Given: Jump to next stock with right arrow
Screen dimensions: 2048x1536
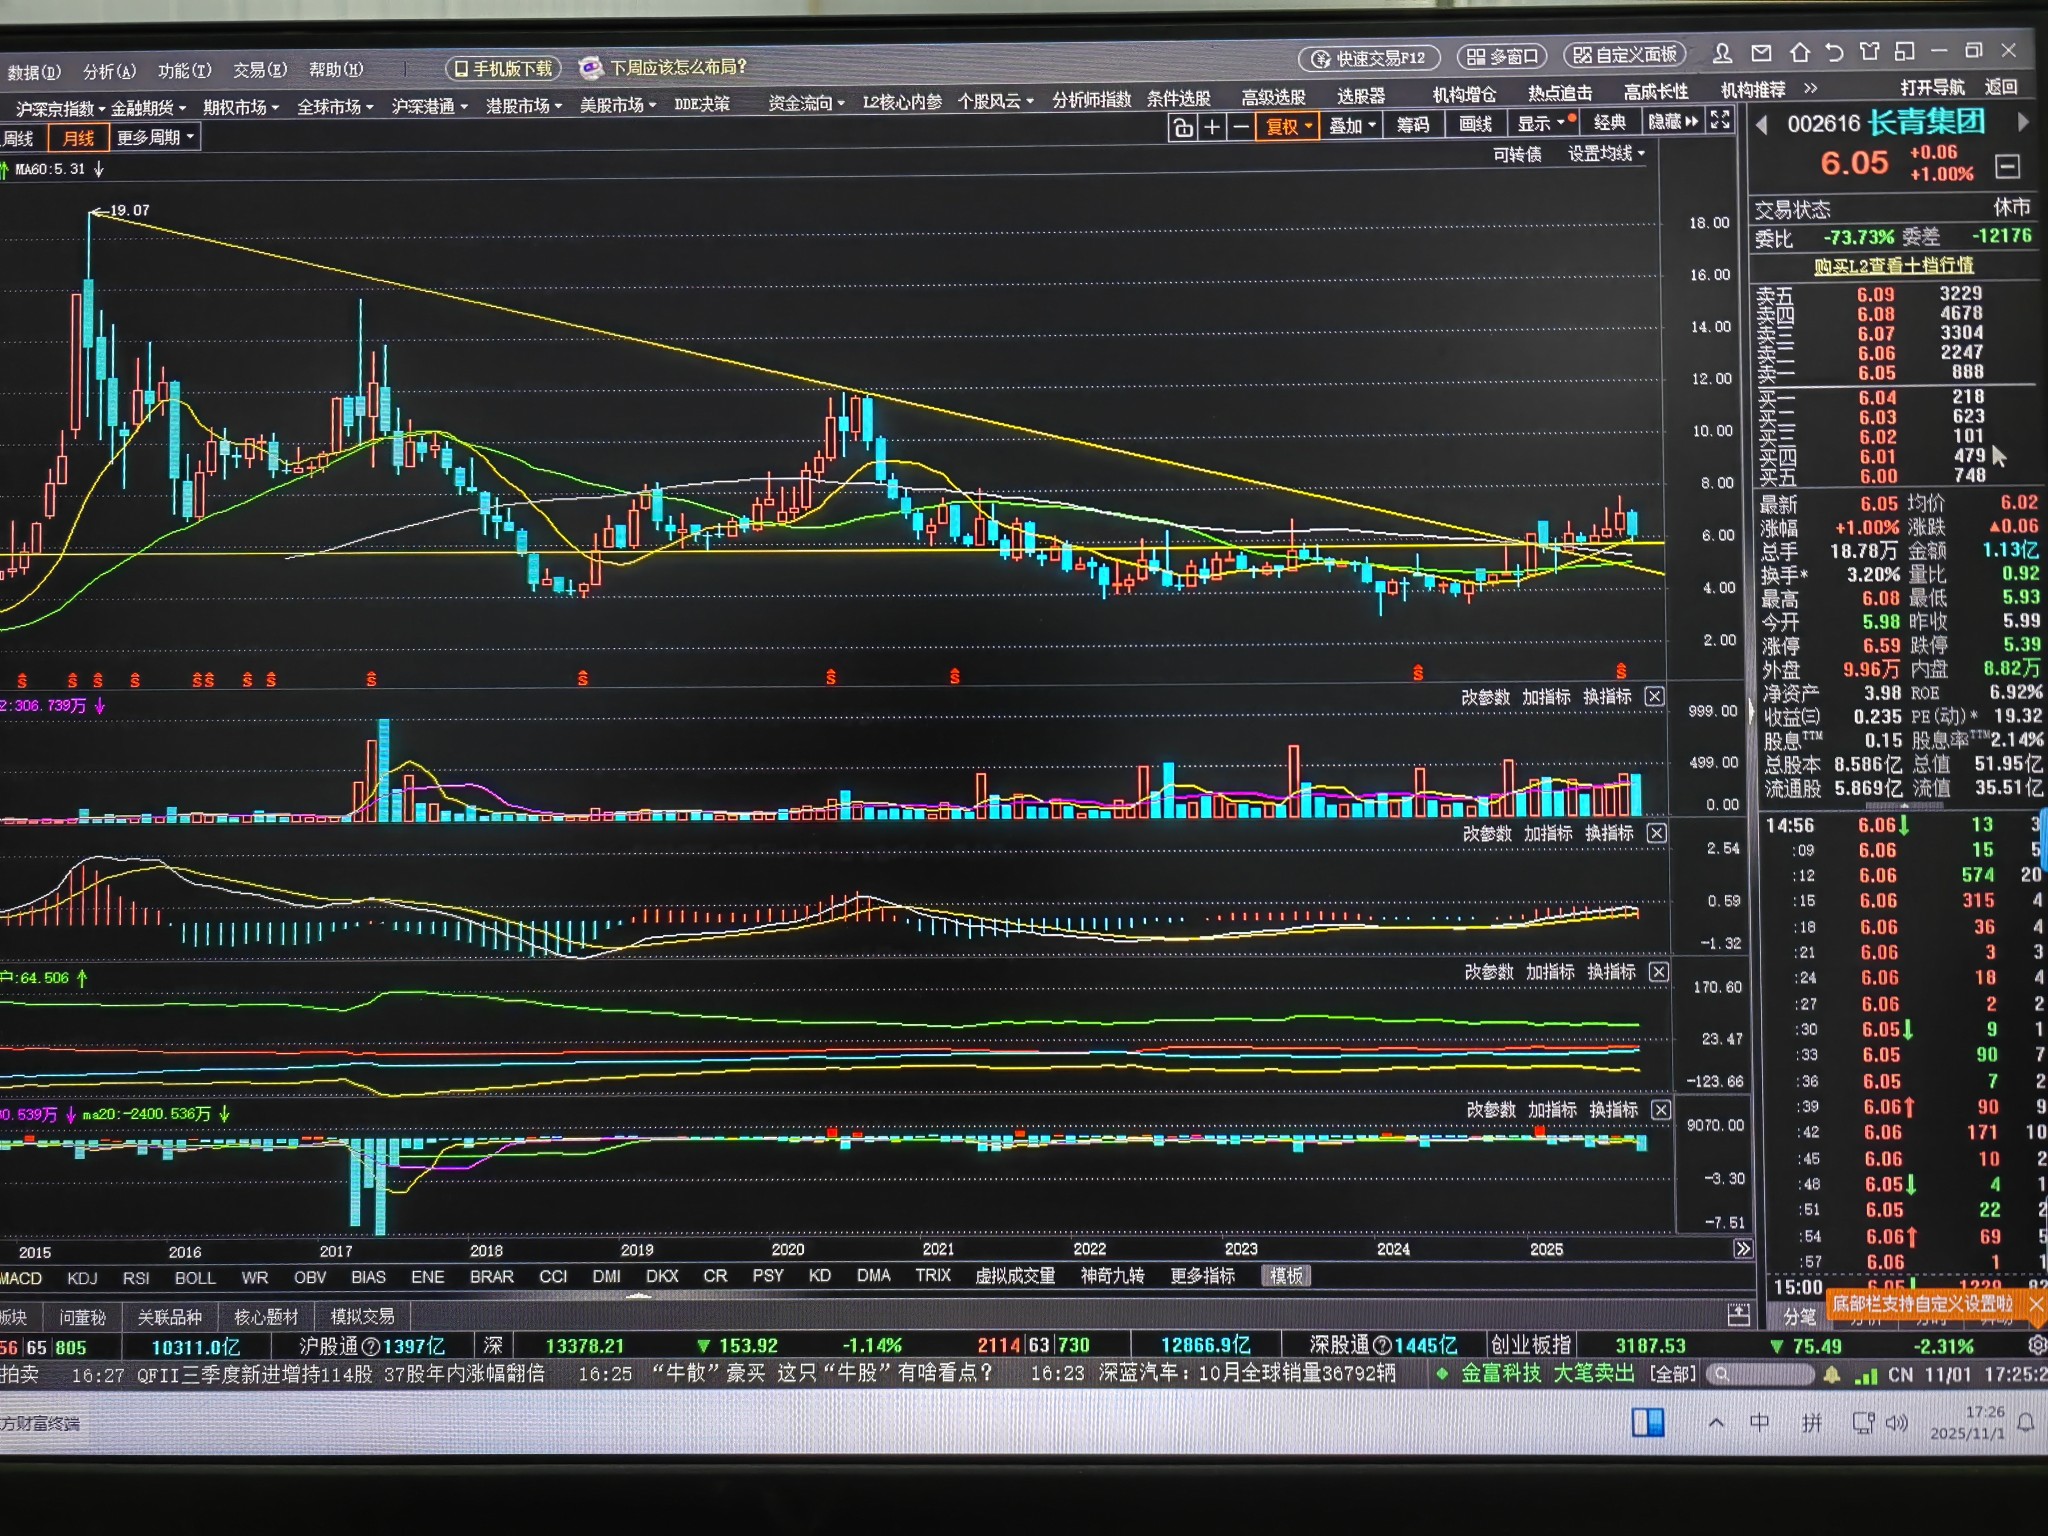Looking at the screenshot, I should pyautogui.click(x=2023, y=122).
